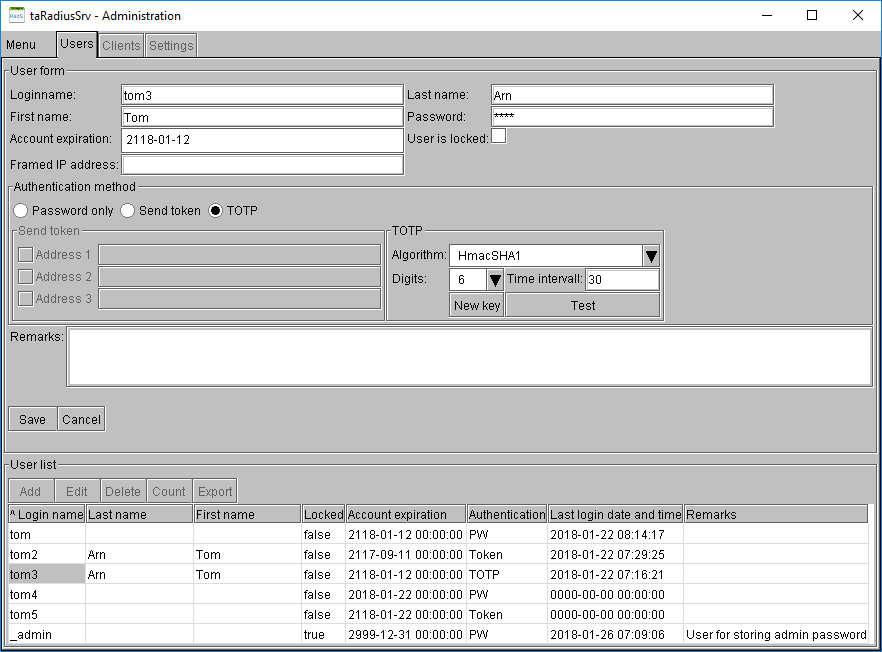Toggle the Address 2 checkbox
The height and width of the screenshot is (652, 882).
(25, 277)
